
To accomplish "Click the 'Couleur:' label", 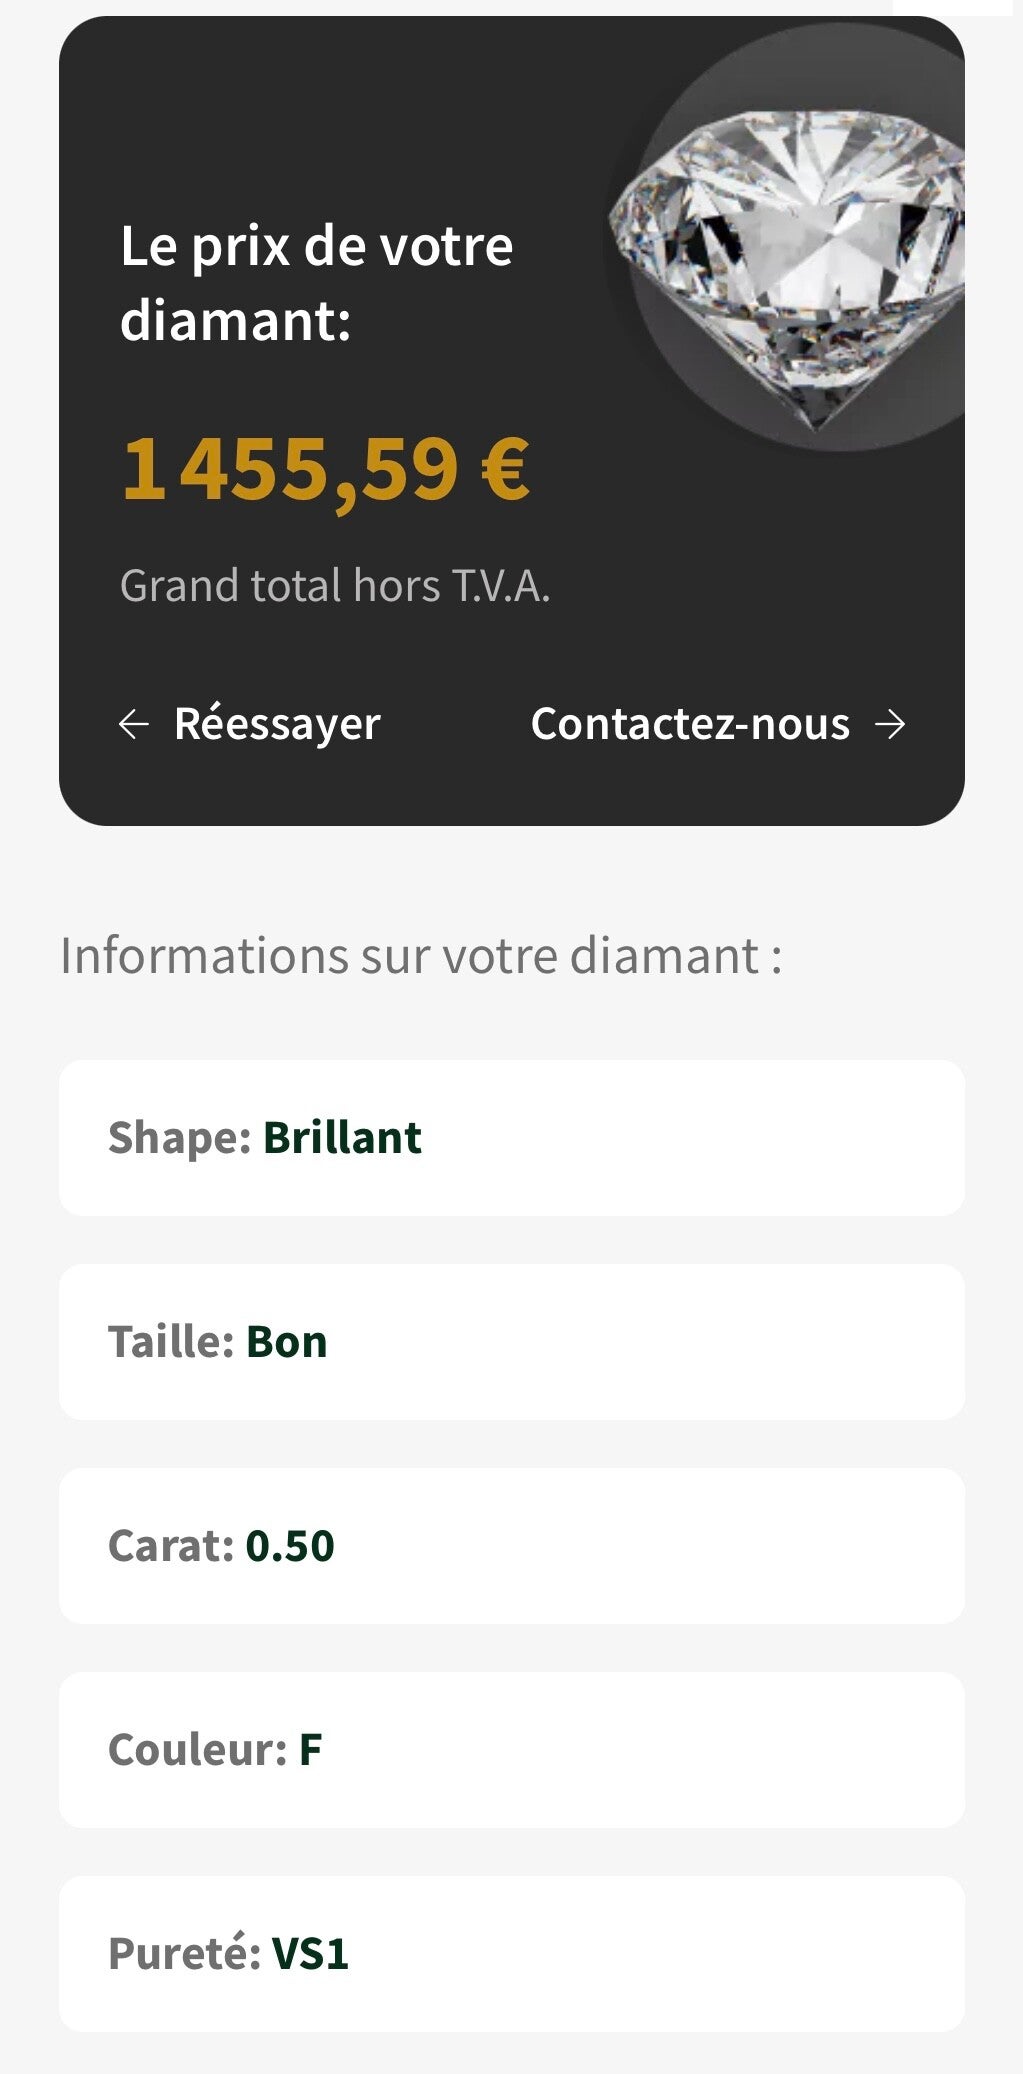I will tap(197, 1750).
